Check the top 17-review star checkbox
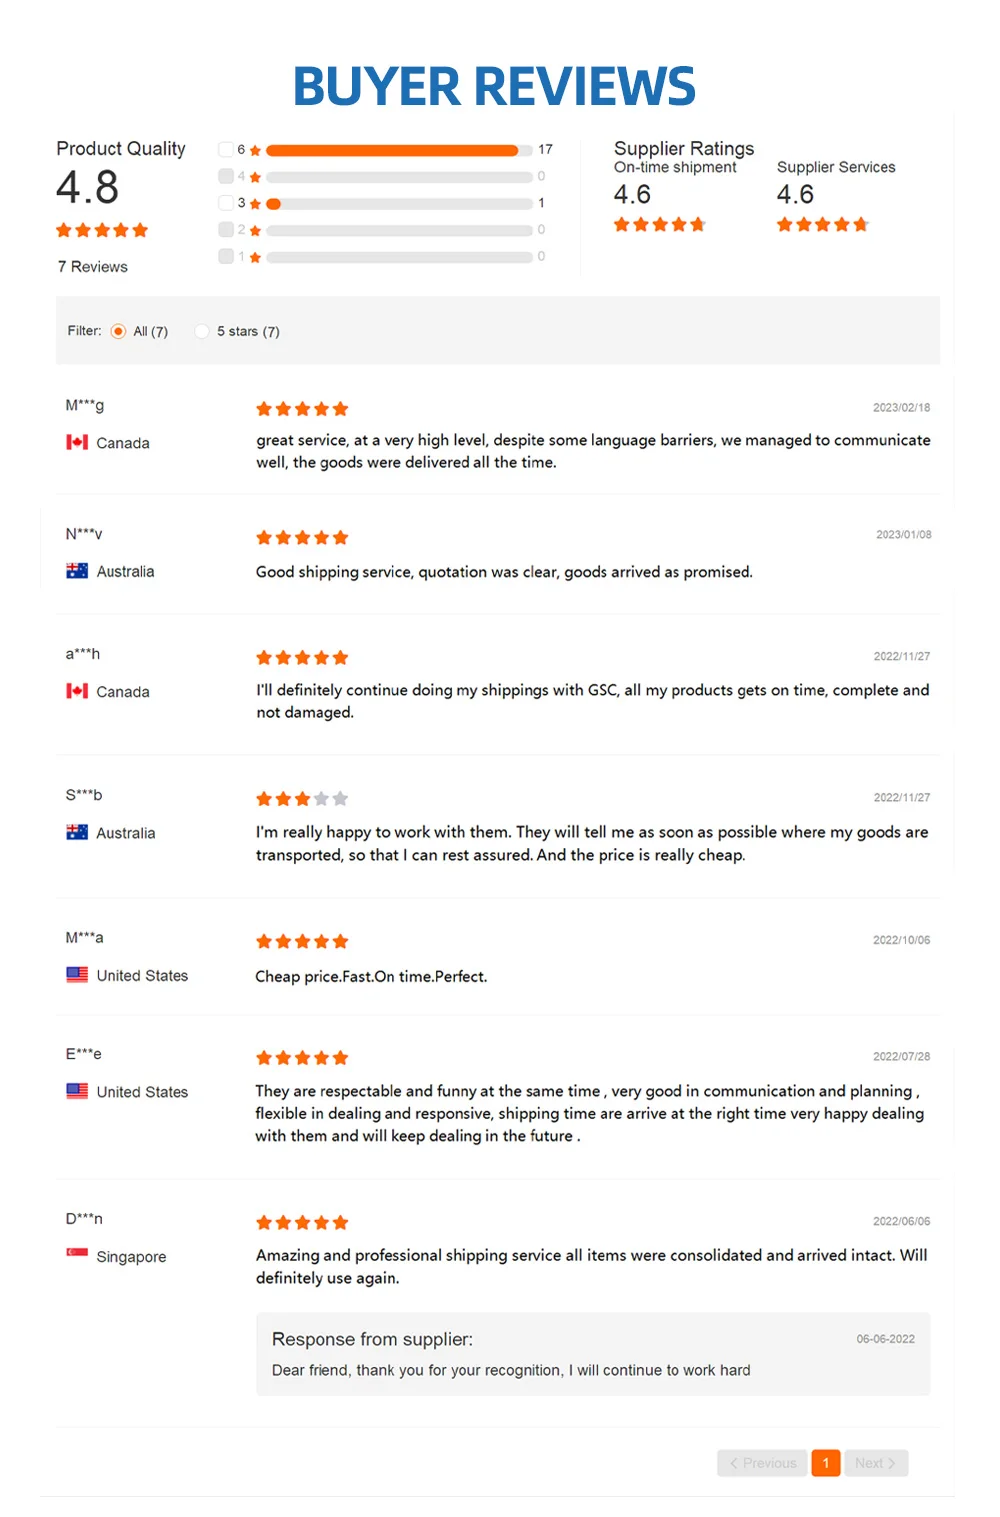This screenshot has width=1000, height=1517. pyautogui.click(x=226, y=149)
